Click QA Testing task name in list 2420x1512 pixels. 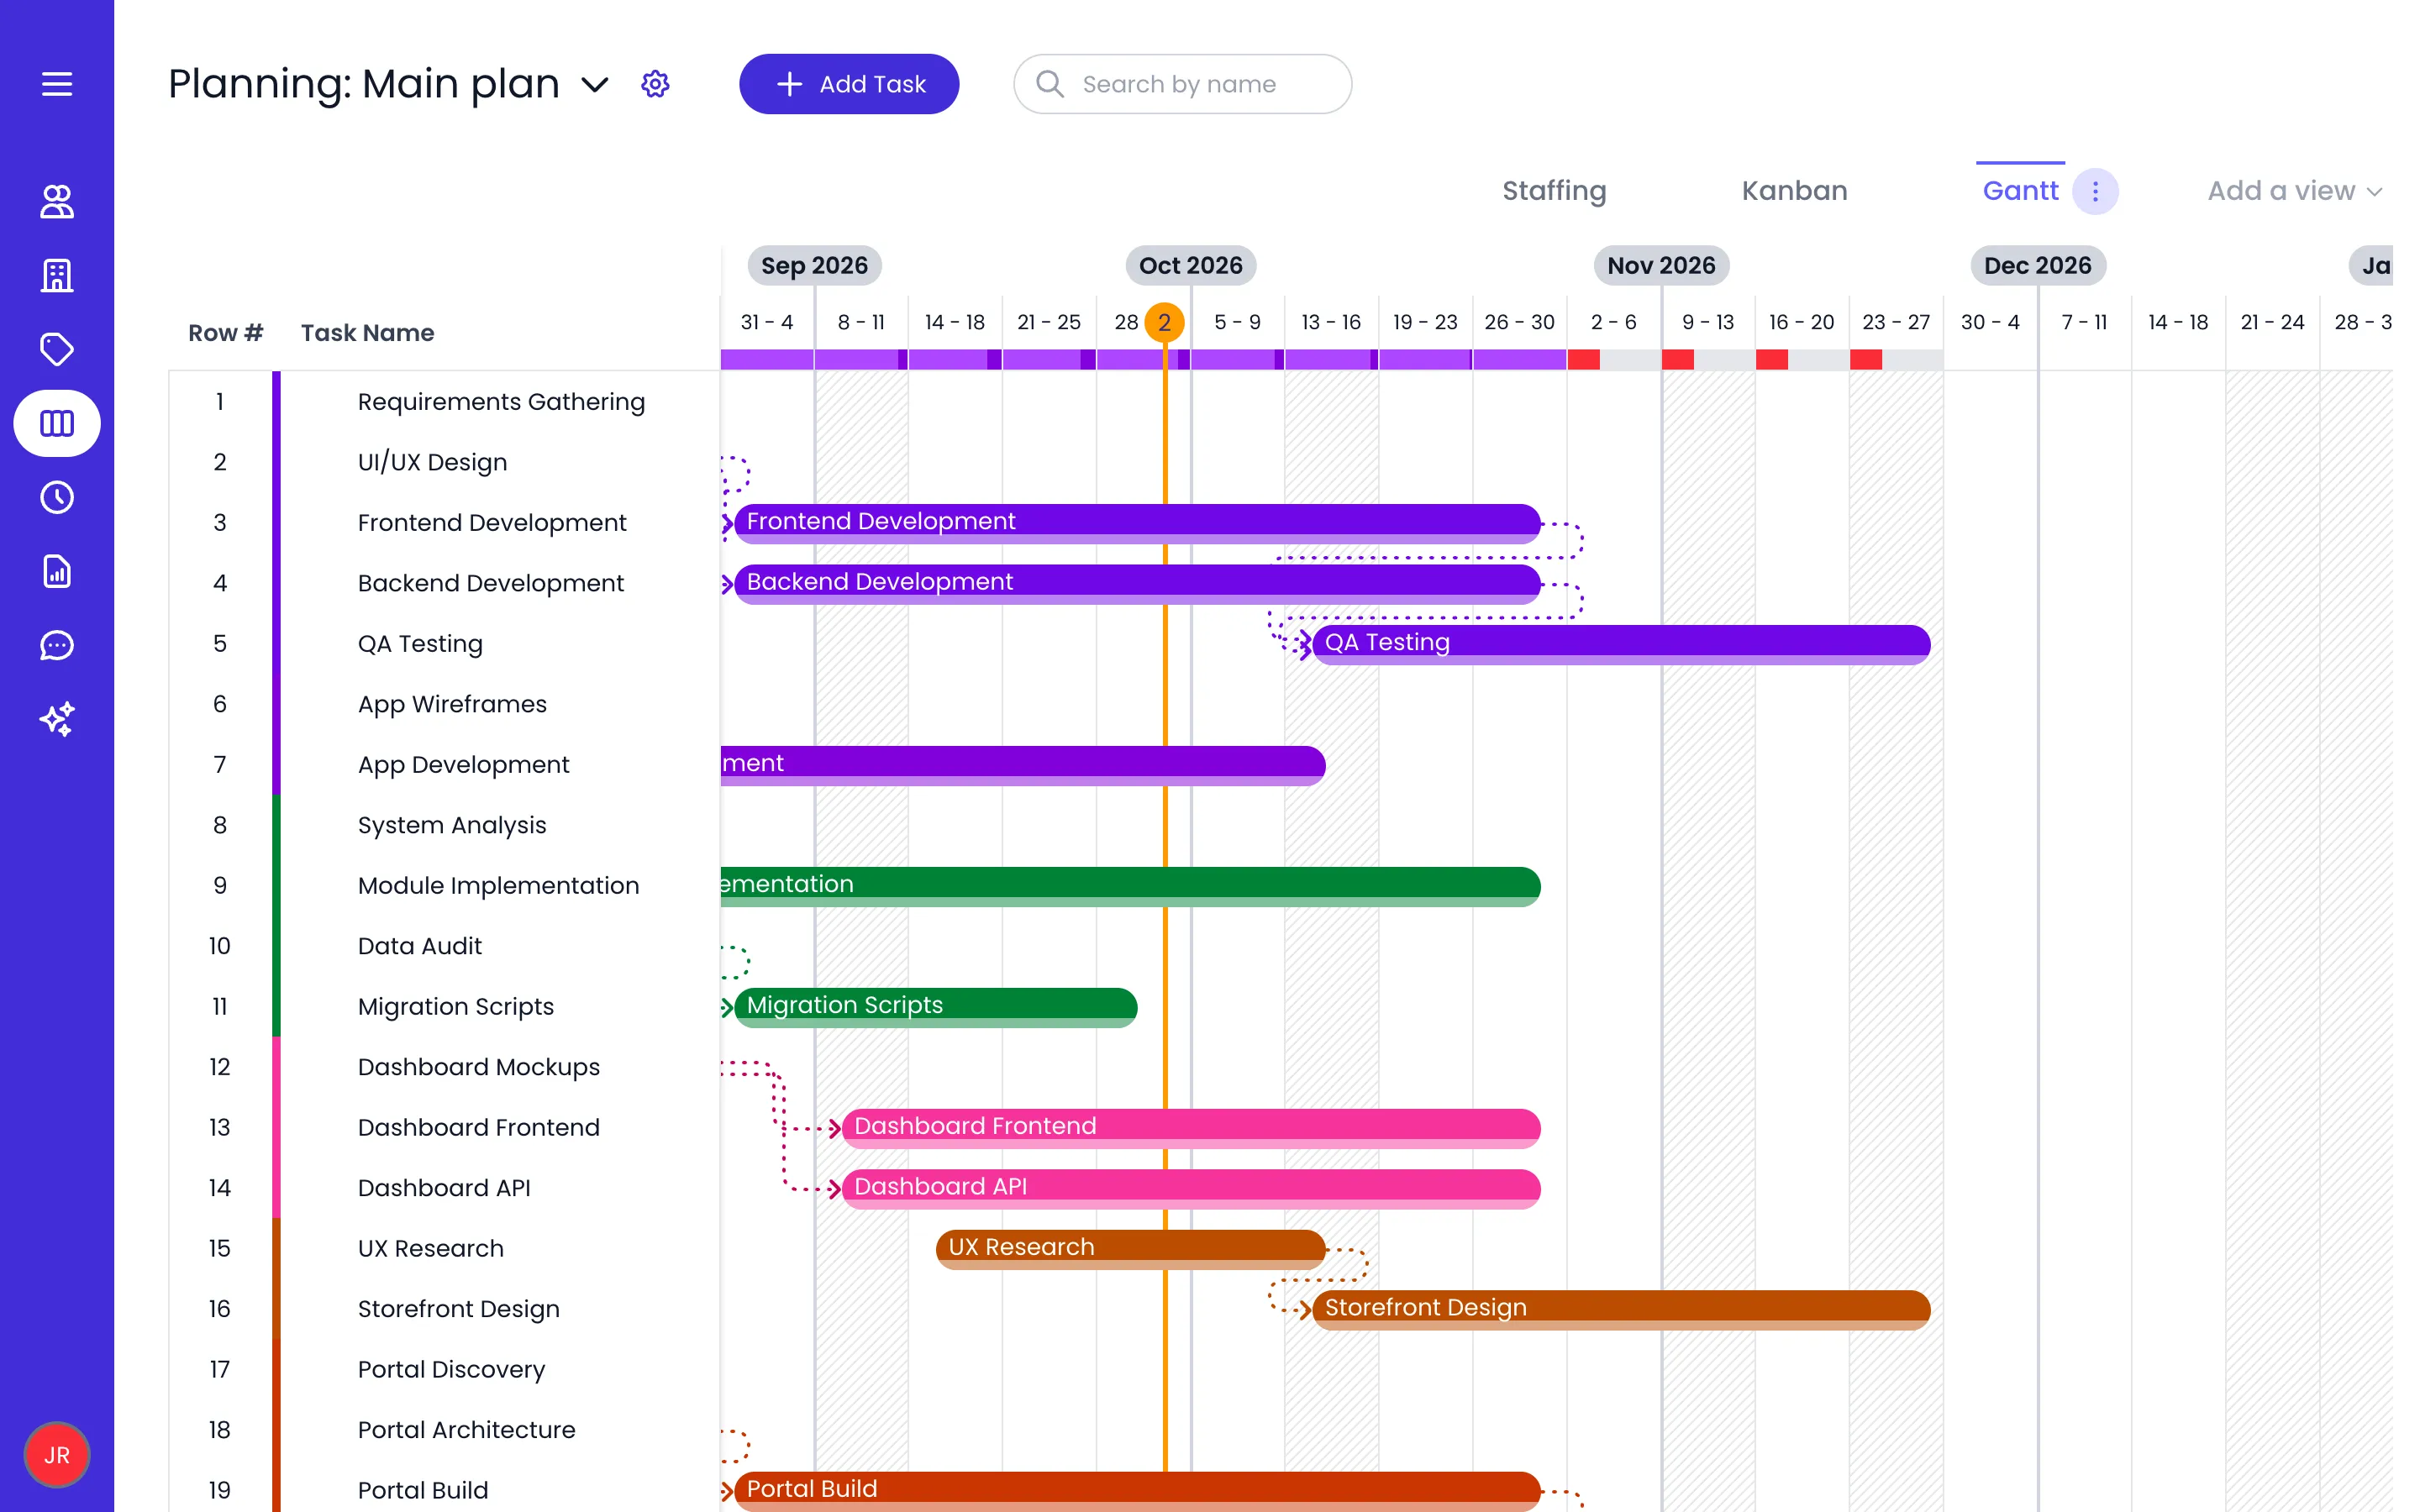pos(420,644)
